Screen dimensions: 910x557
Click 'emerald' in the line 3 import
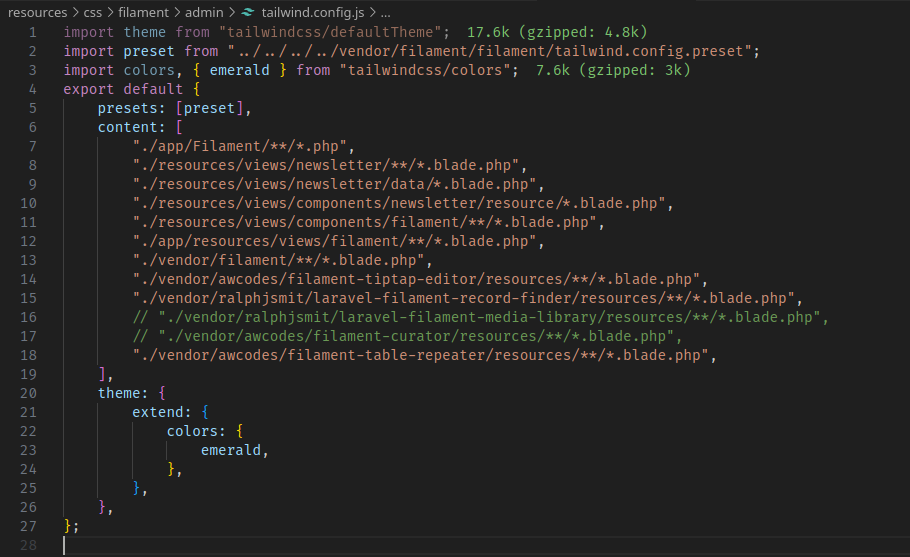240,70
